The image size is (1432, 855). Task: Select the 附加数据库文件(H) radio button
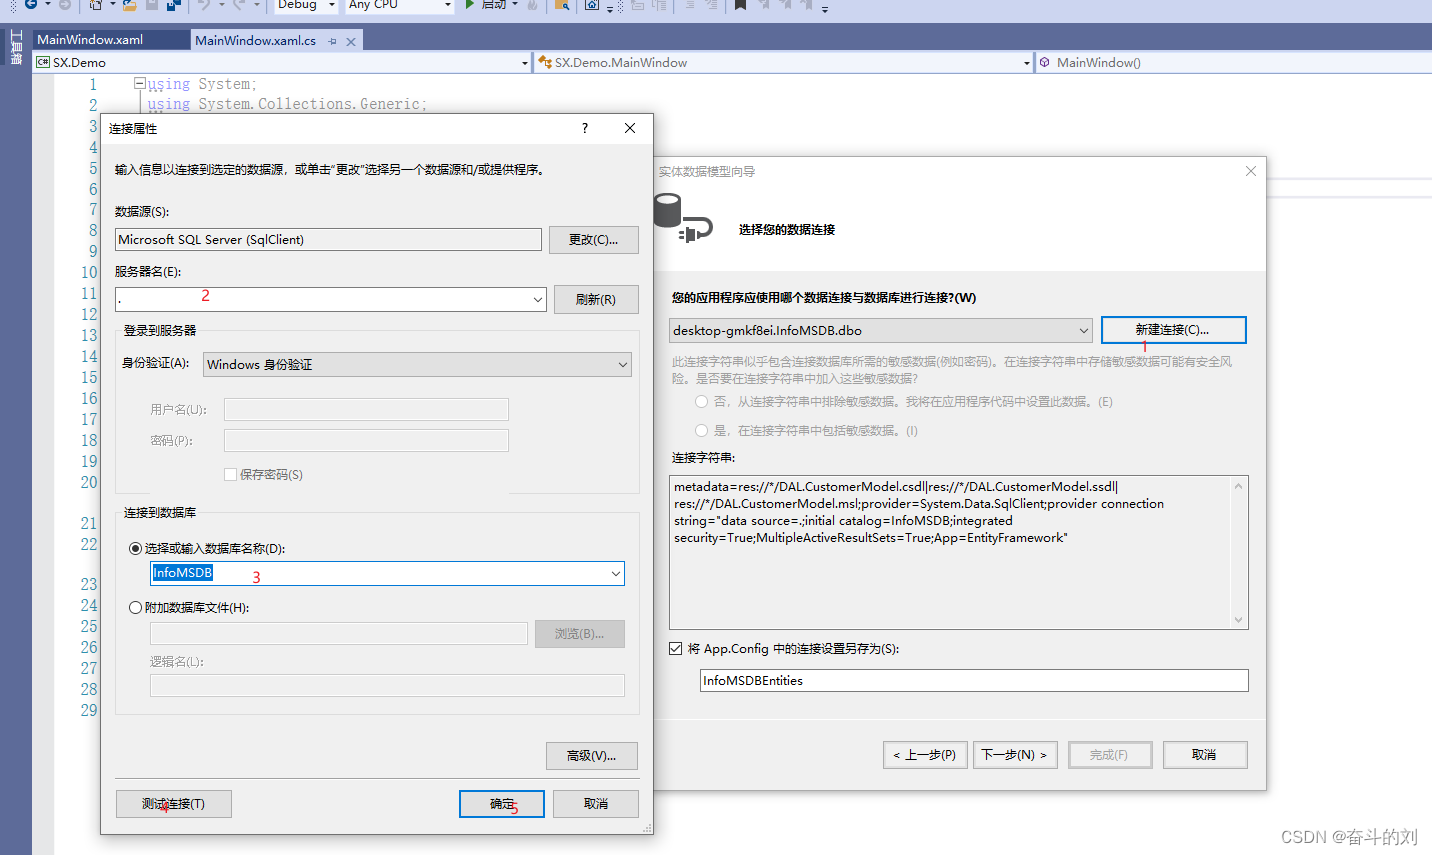pyautogui.click(x=135, y=607)
